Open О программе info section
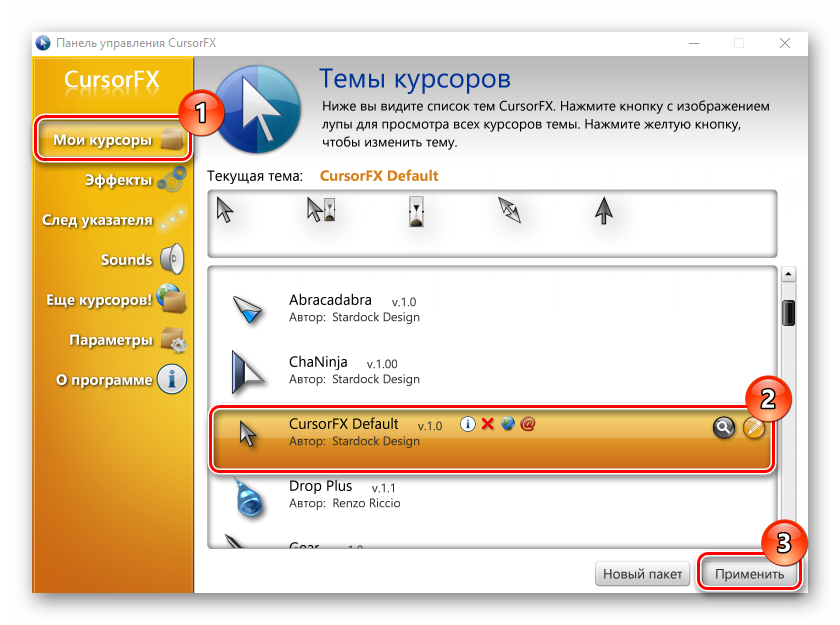840x625 pixels. click(x=104, y=380)
